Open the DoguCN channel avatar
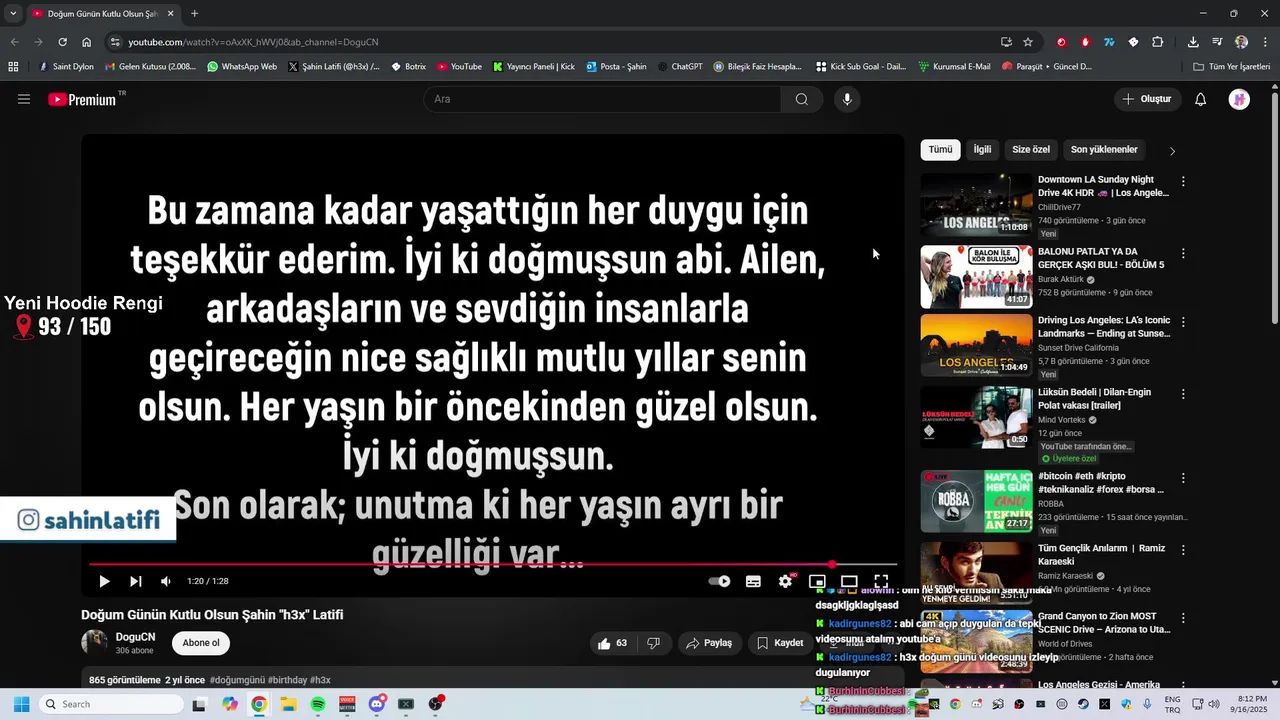 click(x=95, y=643)
